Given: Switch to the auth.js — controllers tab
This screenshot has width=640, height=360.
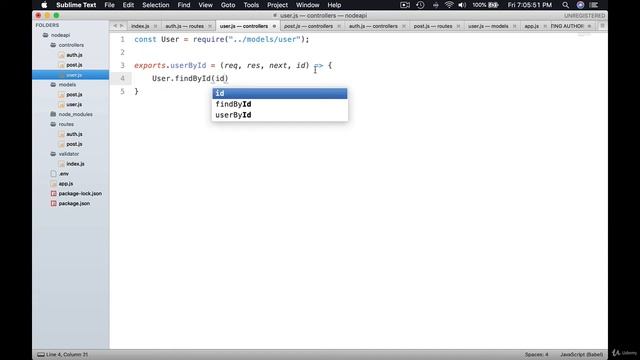Looking at the screenshot, I should pyautogui.click(x=373, y=26).
